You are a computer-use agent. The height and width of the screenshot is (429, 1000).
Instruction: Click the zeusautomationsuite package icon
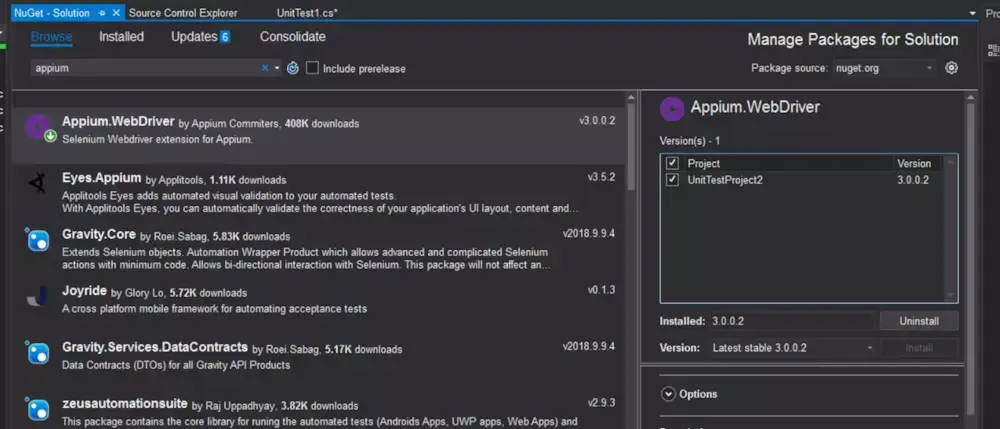tap(37, 409)
